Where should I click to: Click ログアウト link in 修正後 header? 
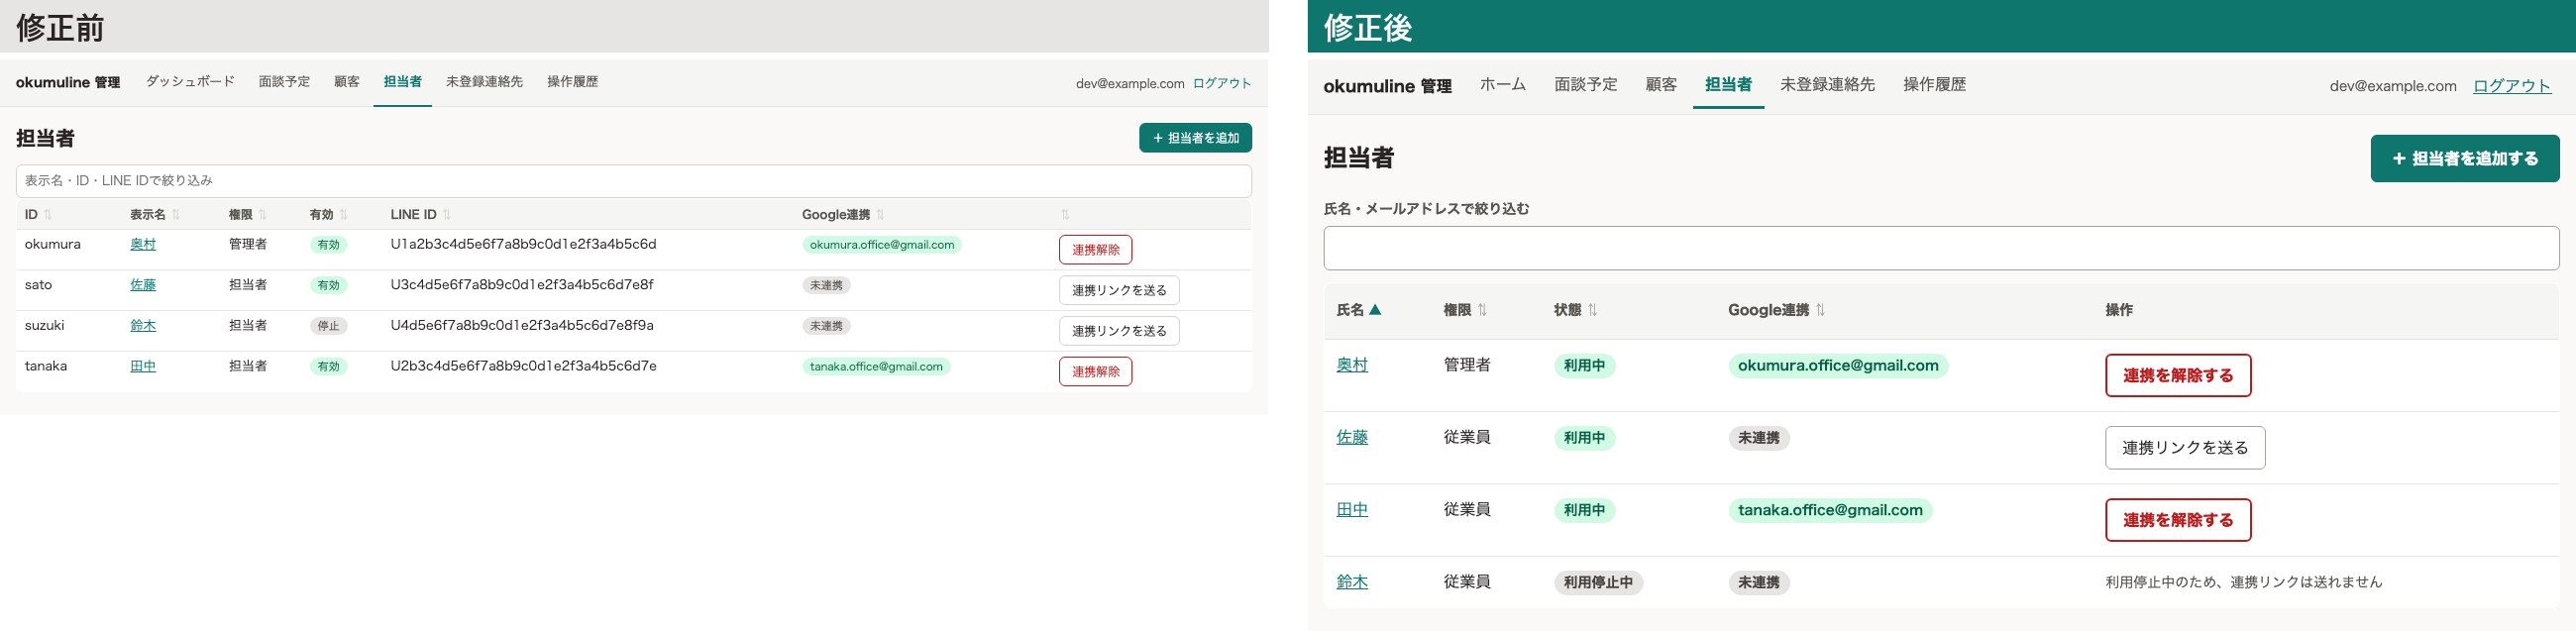[x=2512, y=86]
